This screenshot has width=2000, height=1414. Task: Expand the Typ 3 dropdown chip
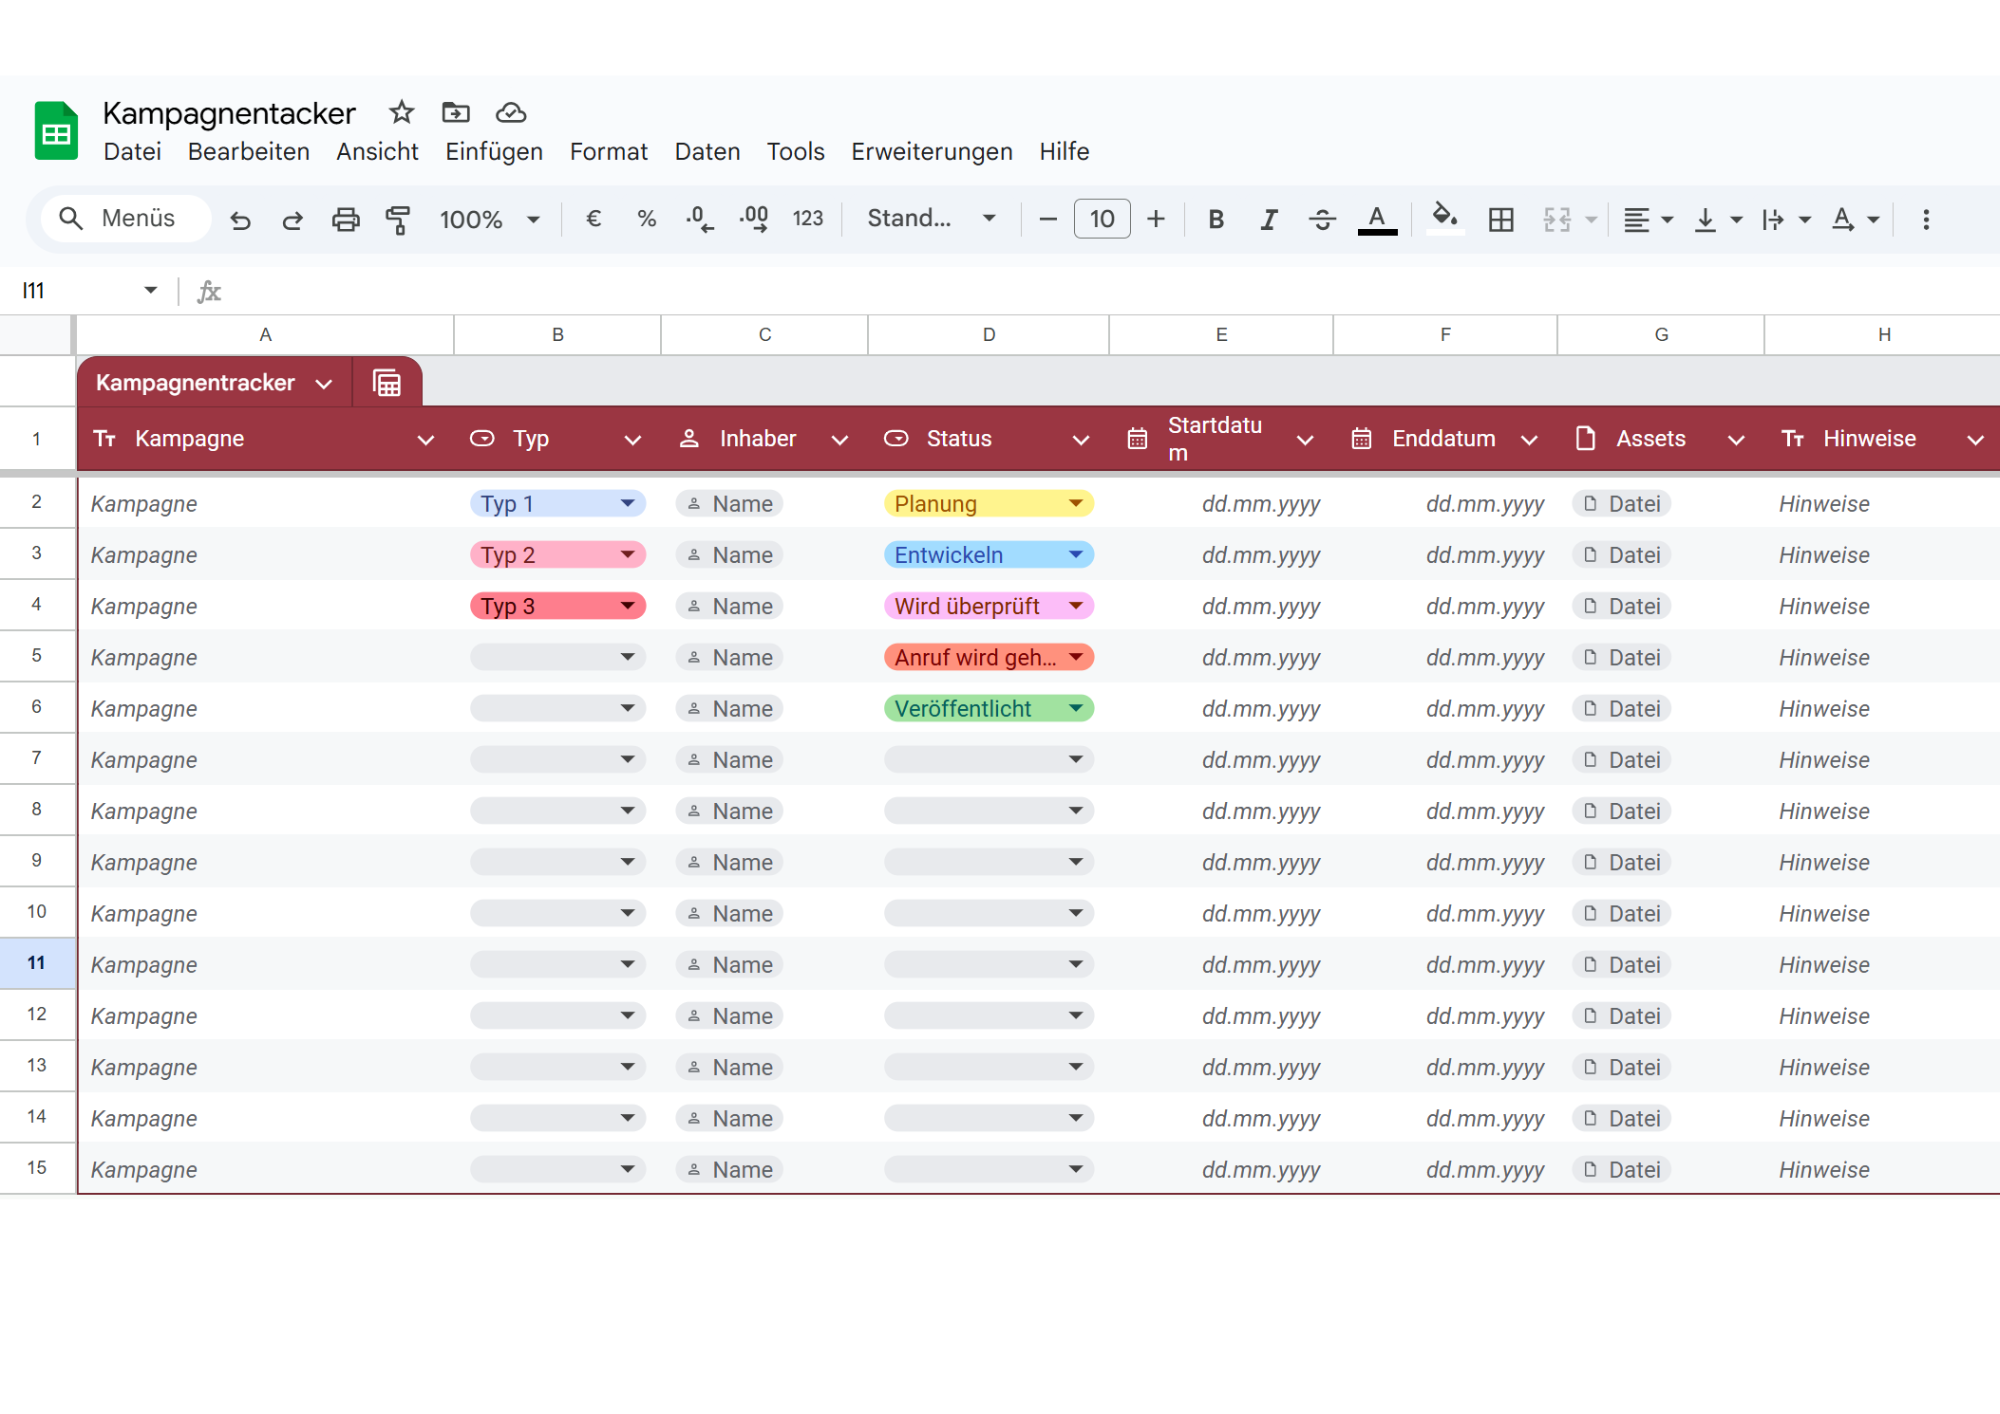coord(628,606)
